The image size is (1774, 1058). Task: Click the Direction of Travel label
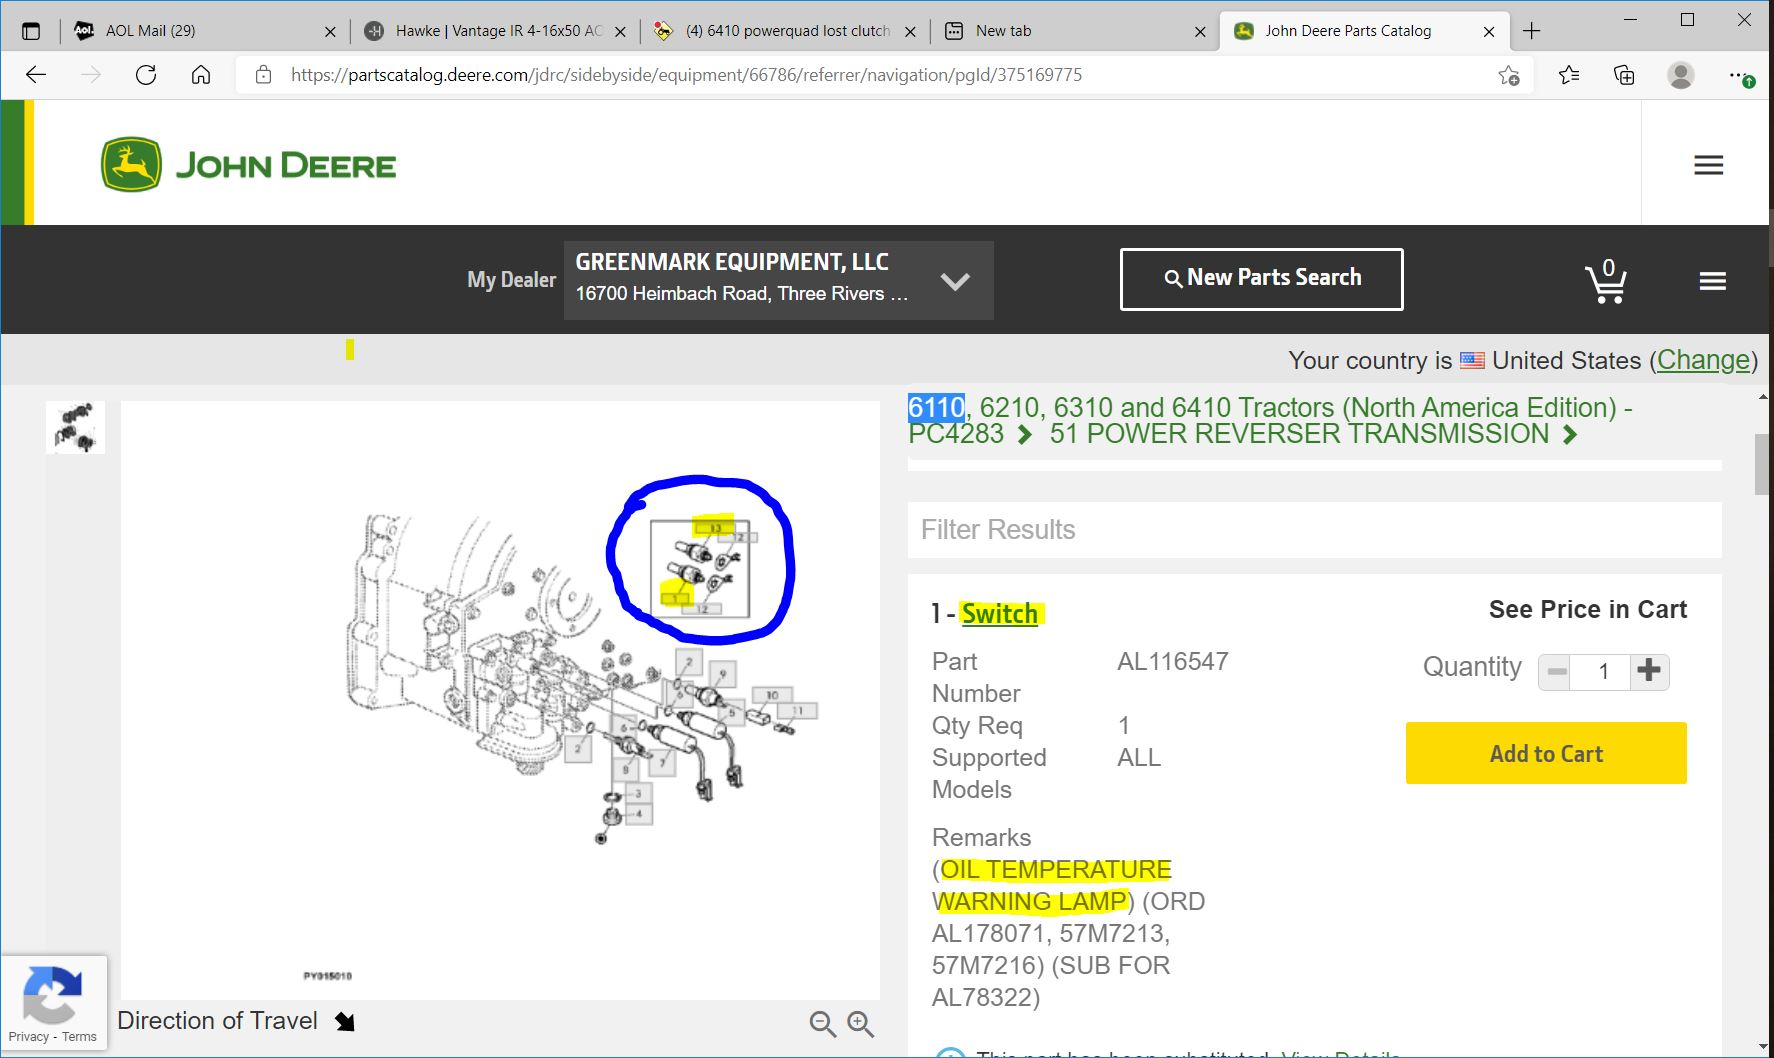[x=217, y=1020]
